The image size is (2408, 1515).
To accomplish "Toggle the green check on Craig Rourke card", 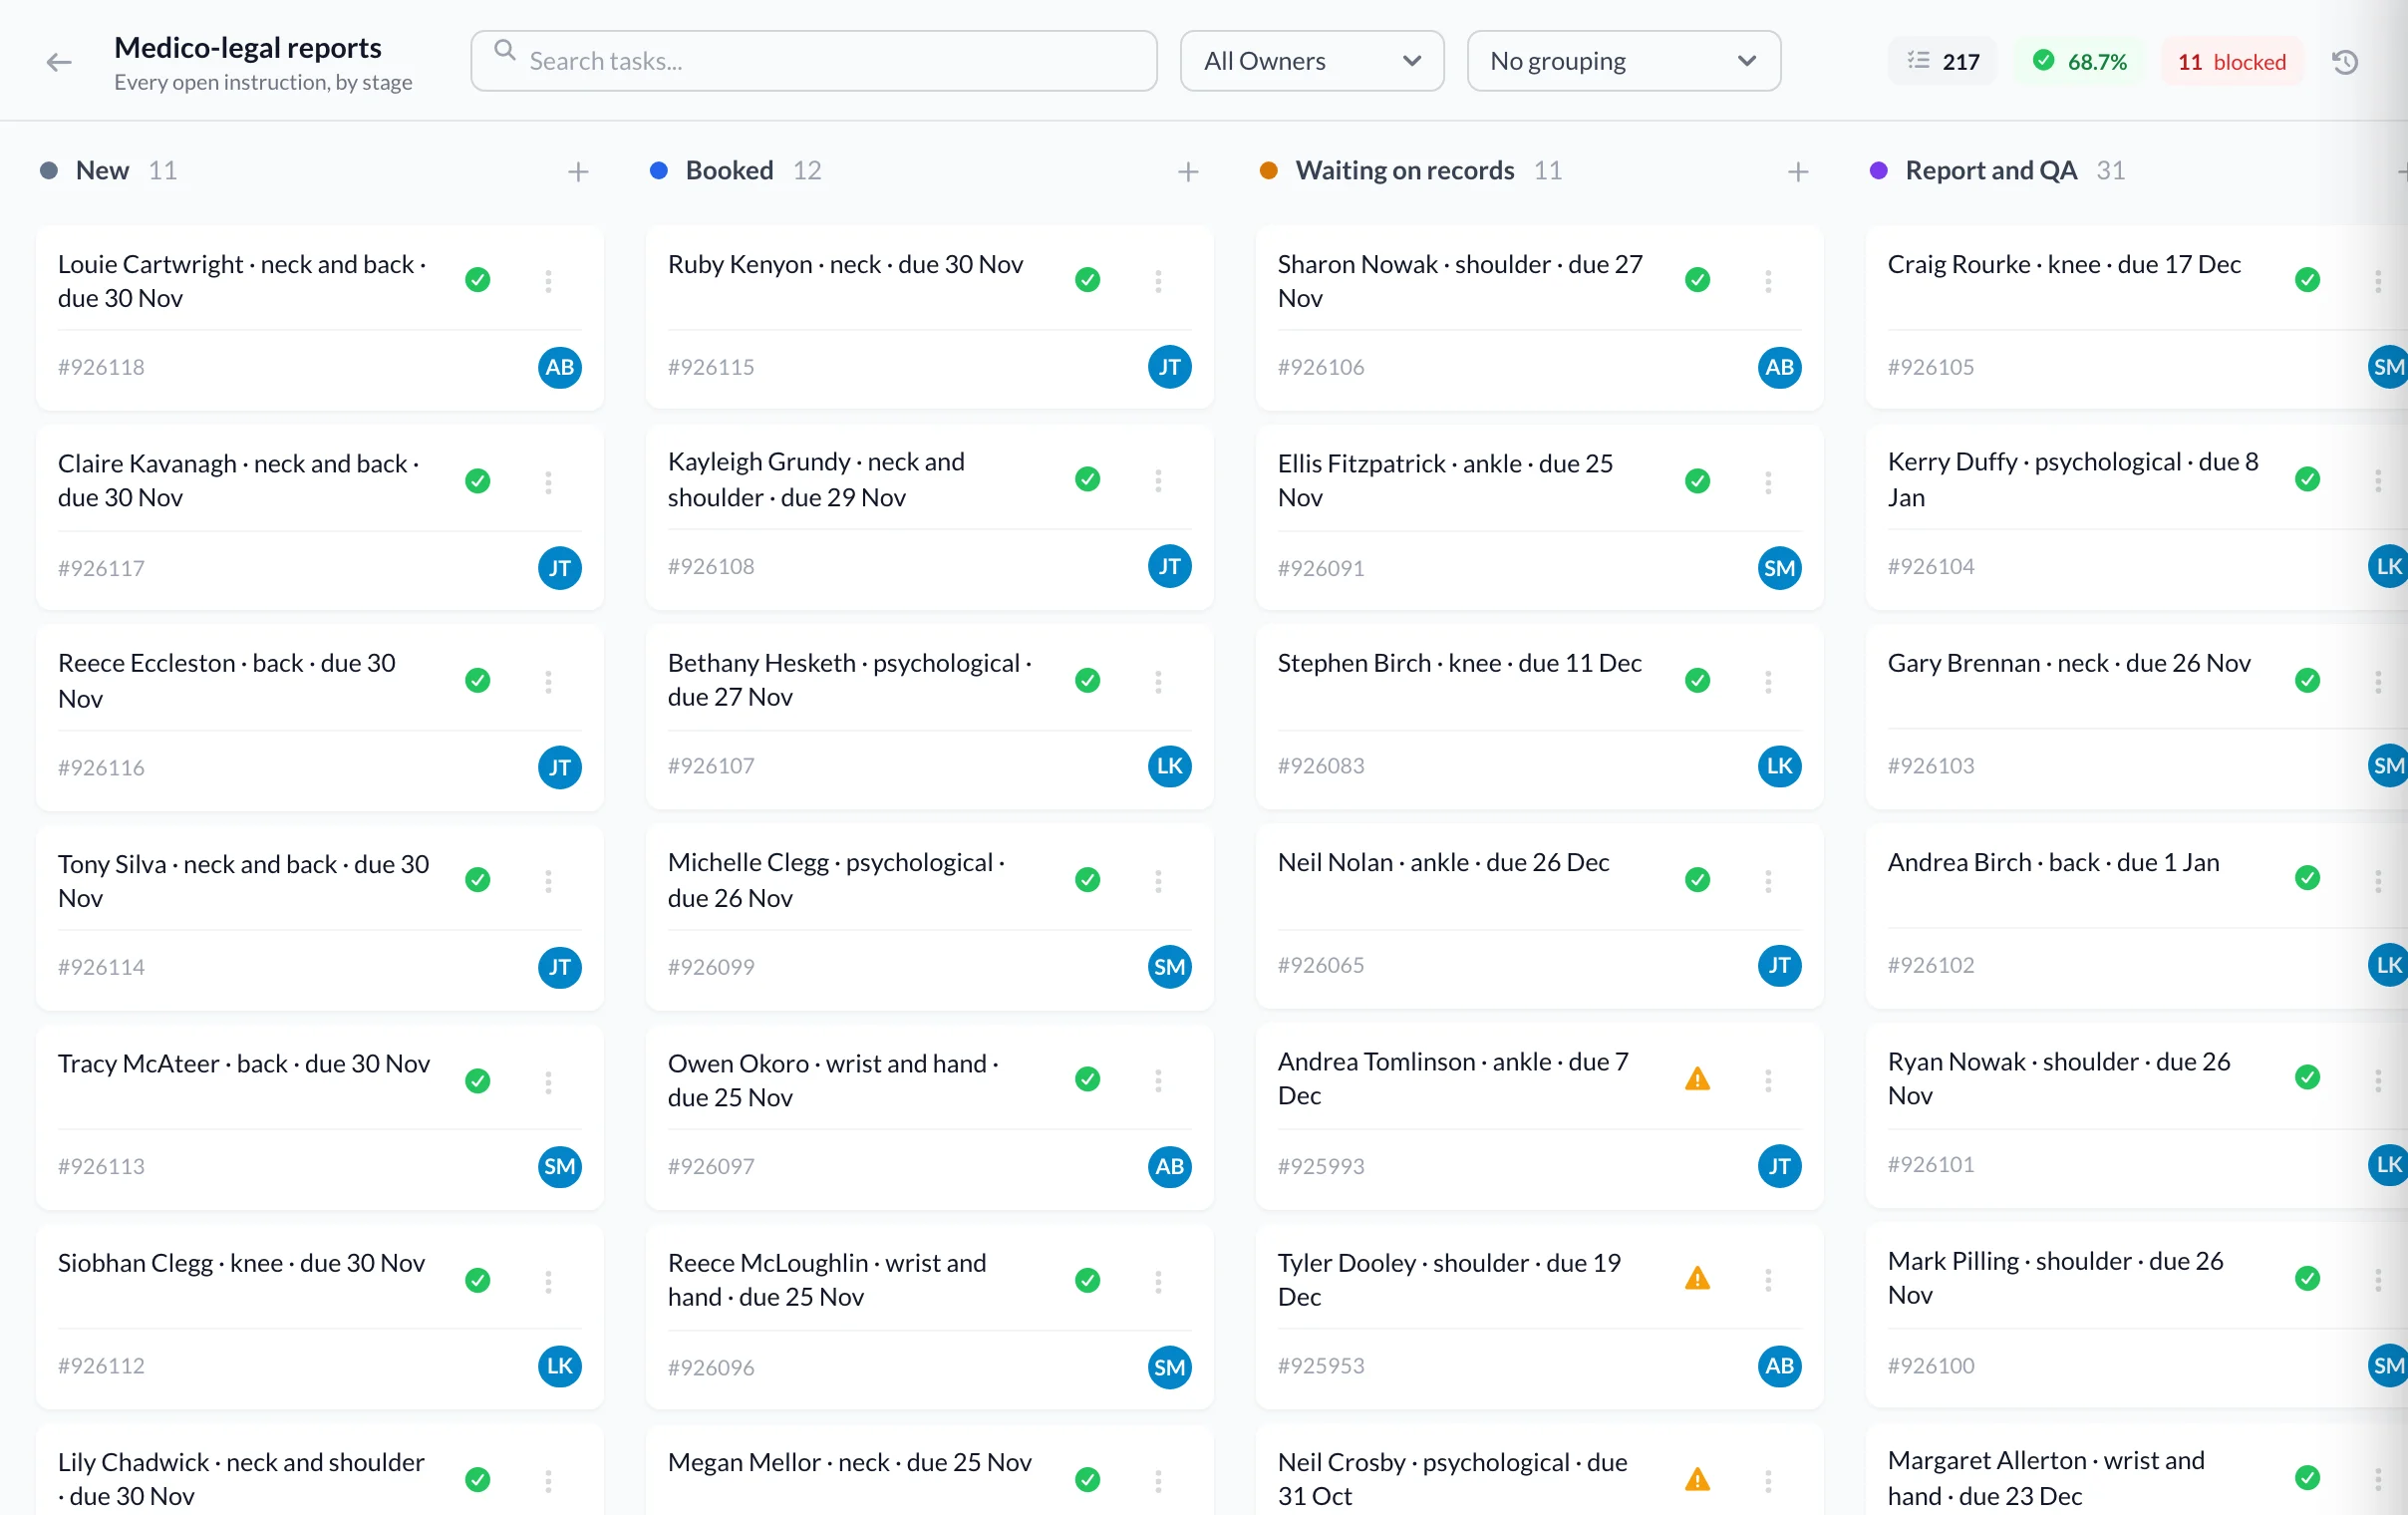I will tap(2308, 279).
